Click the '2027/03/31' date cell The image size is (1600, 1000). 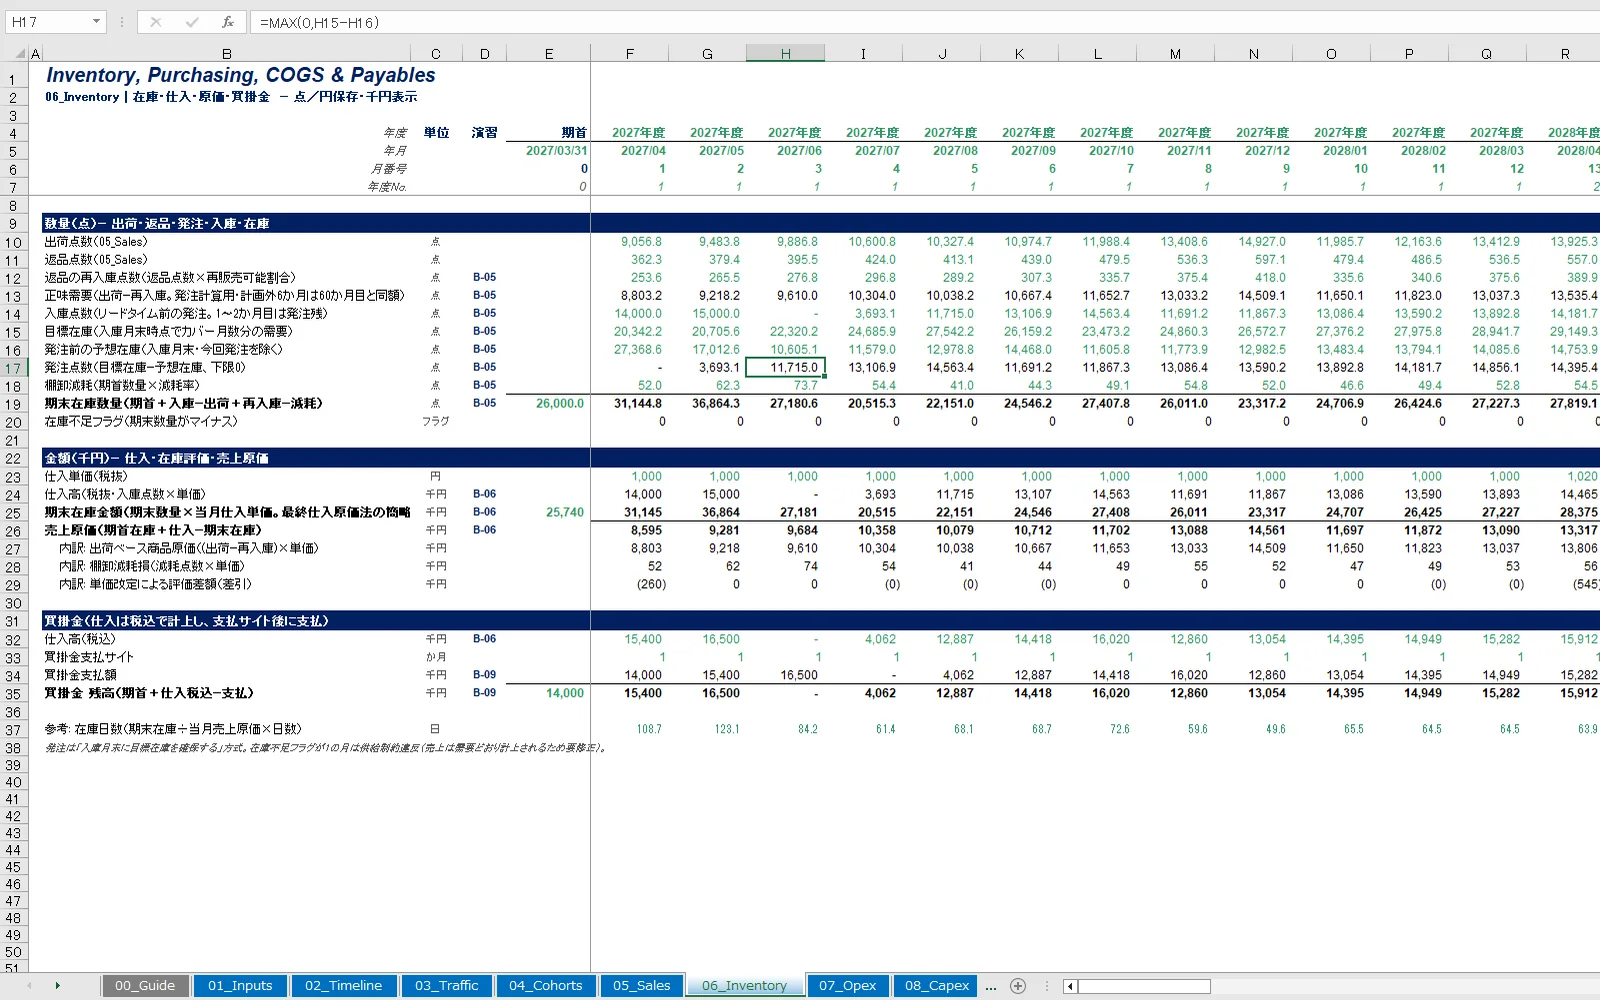coord(548,150)
